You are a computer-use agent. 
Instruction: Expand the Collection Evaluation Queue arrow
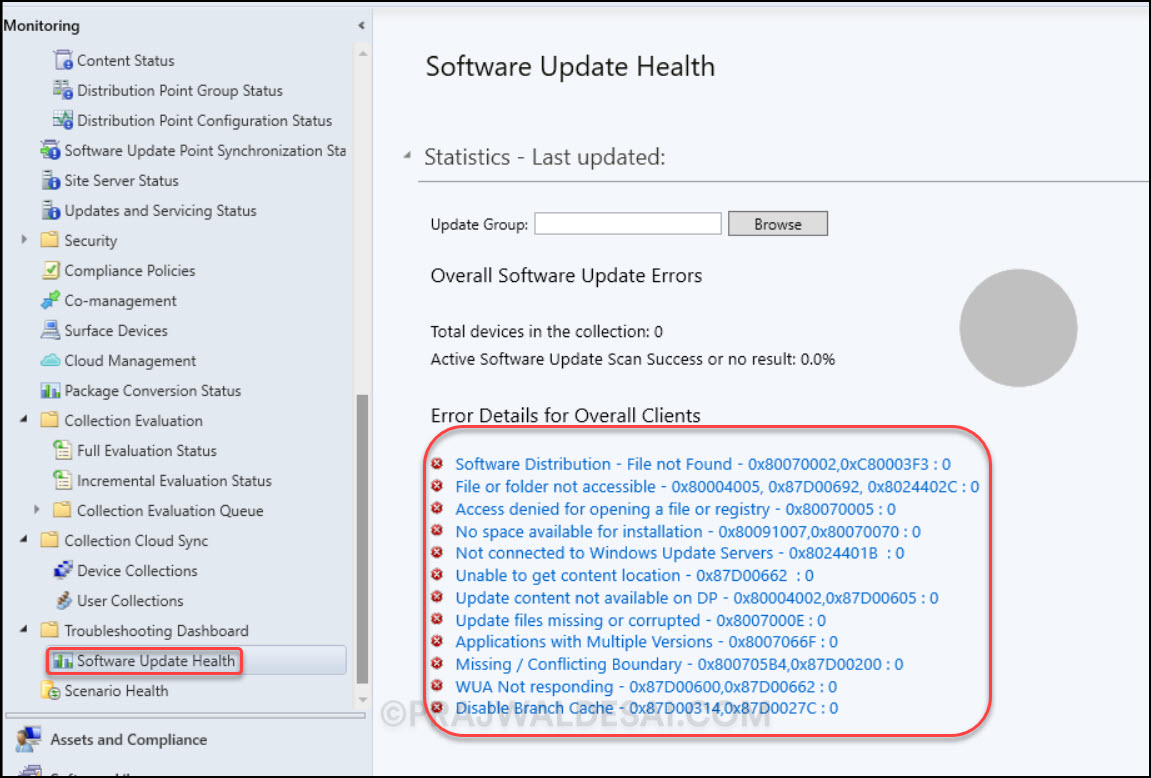point(37,509)
